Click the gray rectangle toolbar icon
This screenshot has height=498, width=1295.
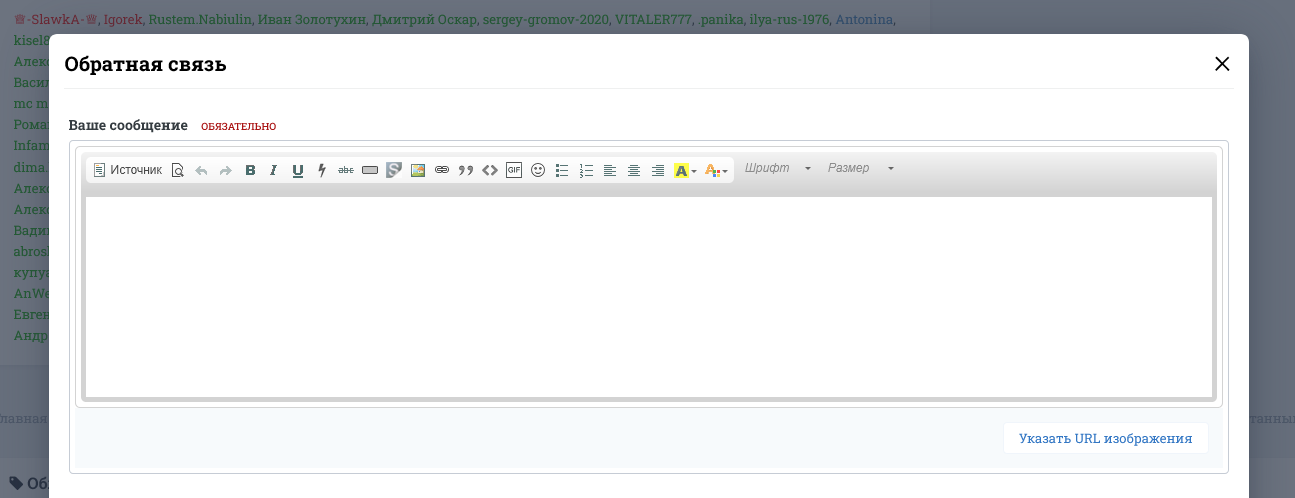pyautogui.click(x=370, y=170)
